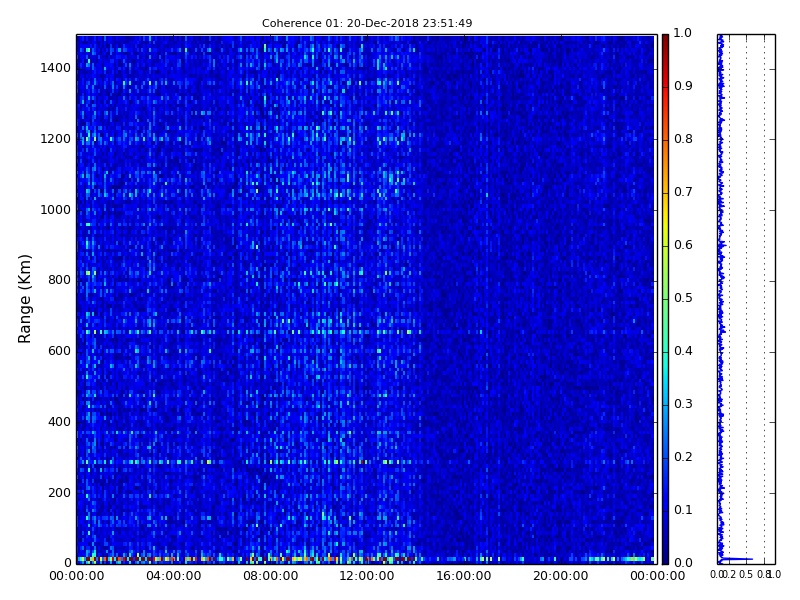Click the 0.1 value on the colorbar scale
800x600 pixels.
[683, 510]
